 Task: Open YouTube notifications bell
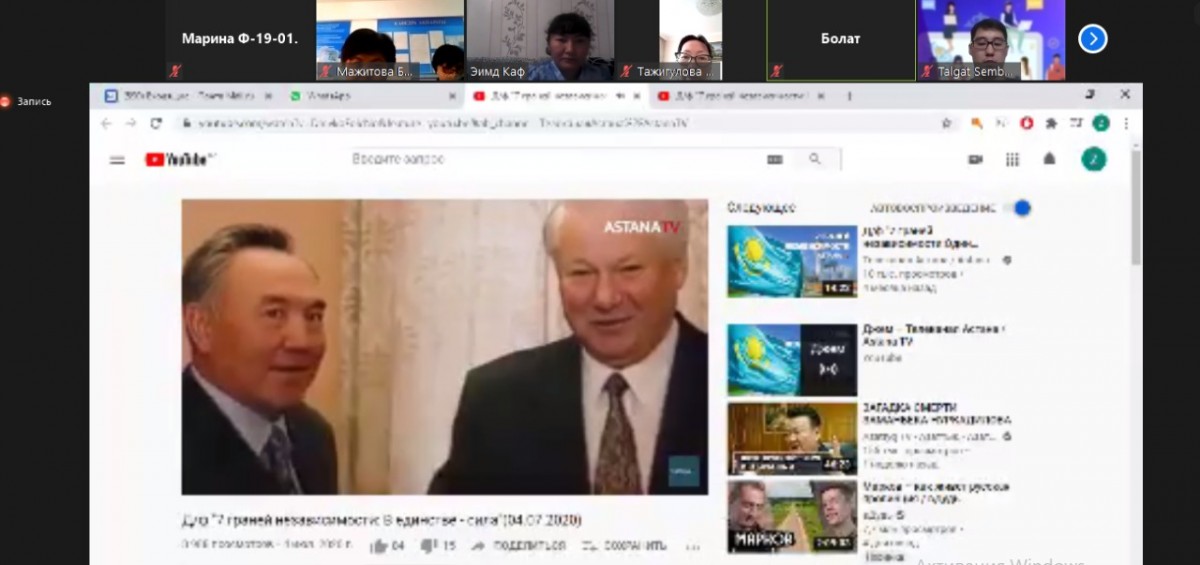point(1049,159)
